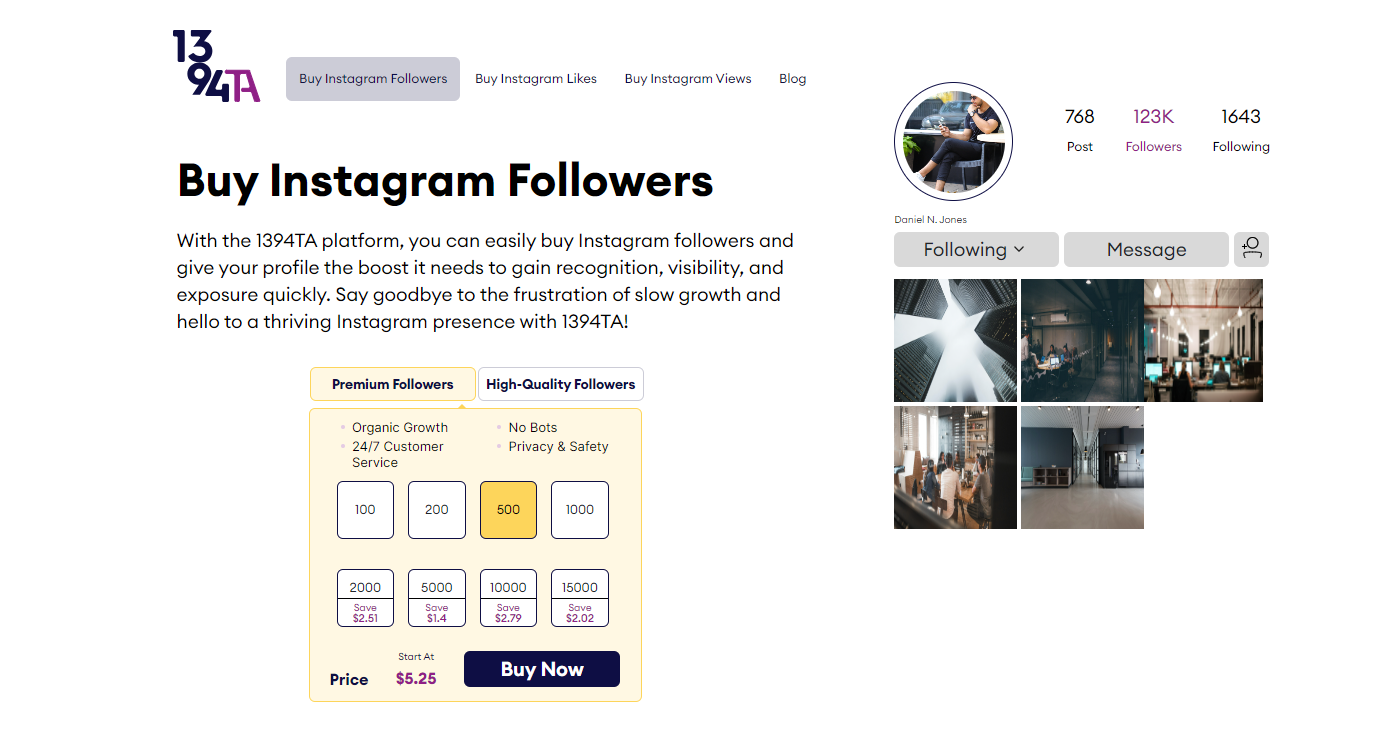Select the 500 followers option

coord(508,510)
